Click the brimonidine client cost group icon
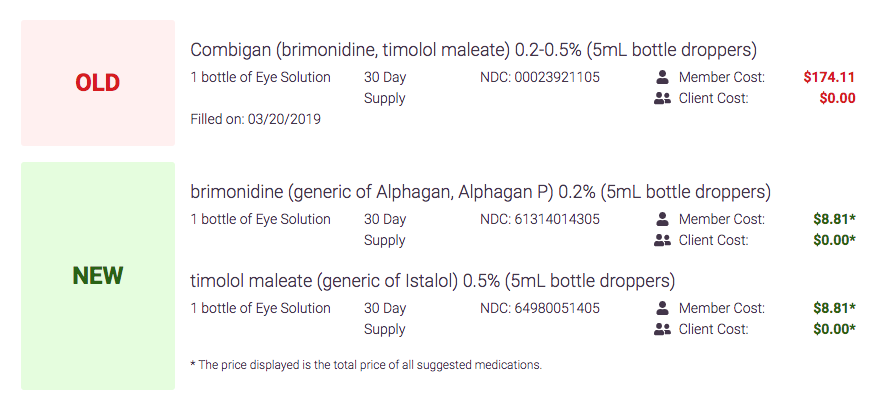 662,241
